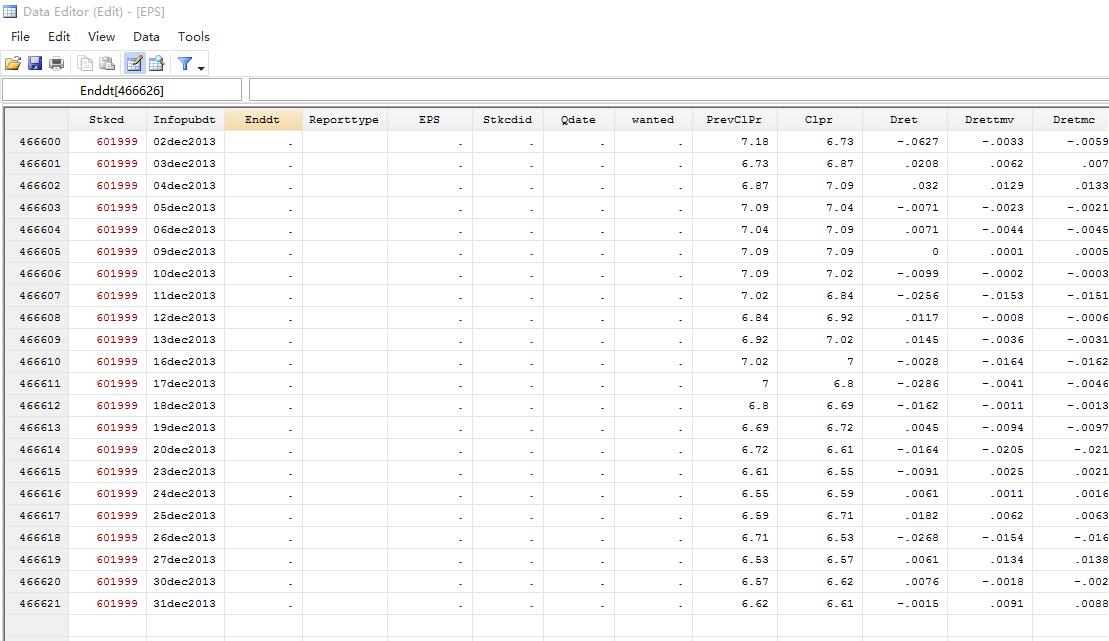Toggle Data Editor edit mode icon
This screenshot has height=641, width=1109.
[134, 64]
